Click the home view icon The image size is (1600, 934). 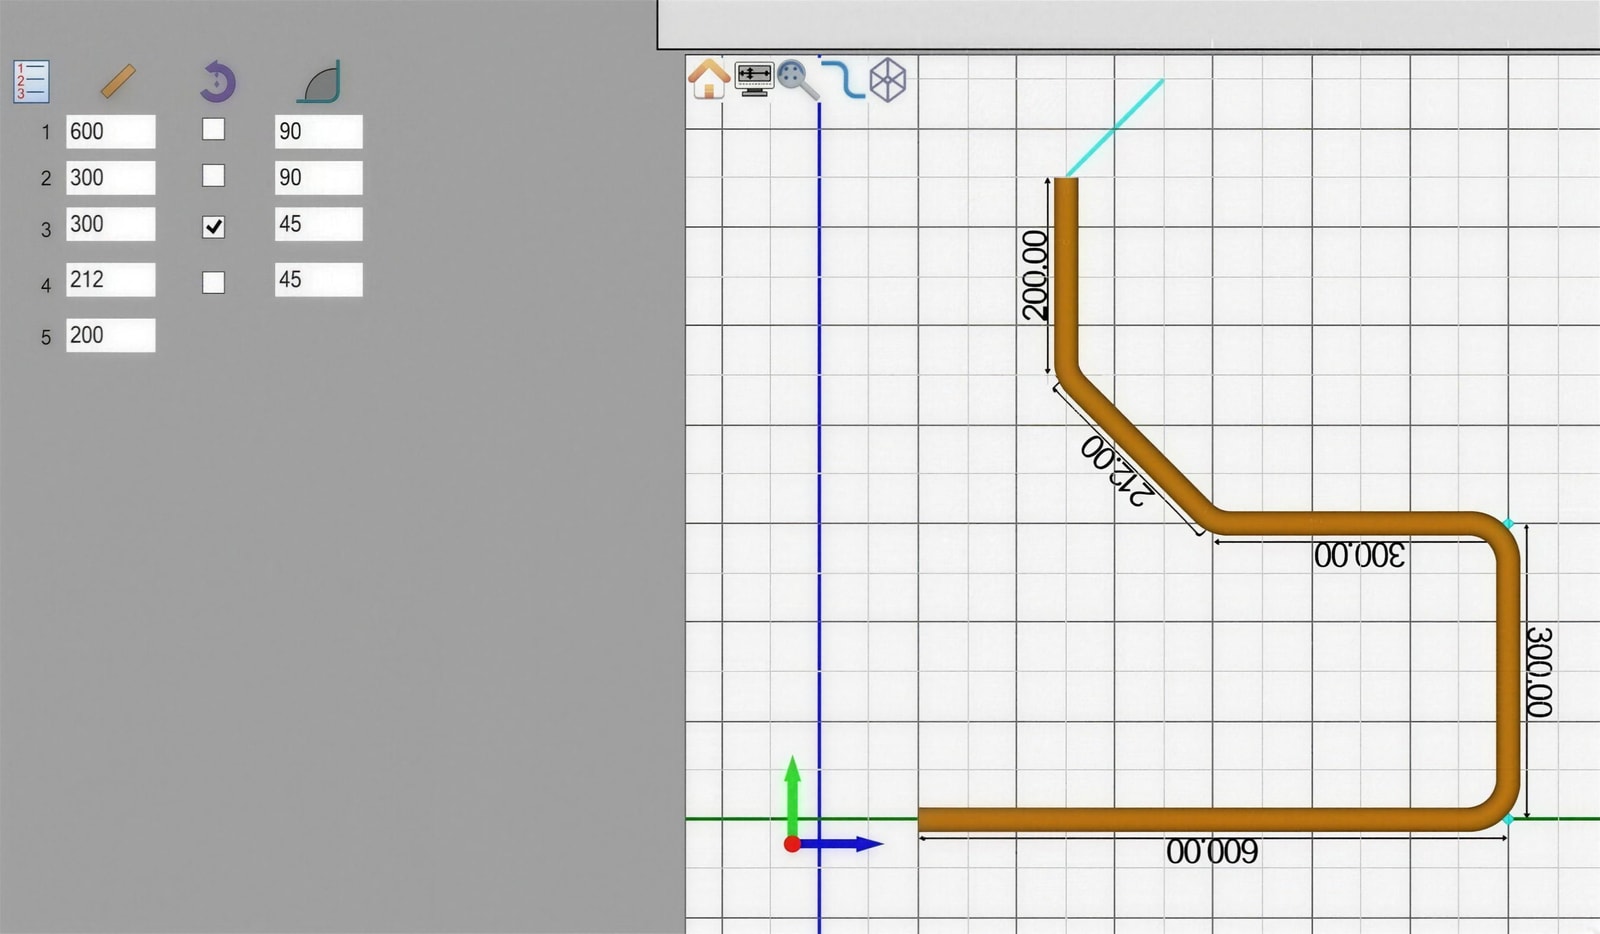pyautogui.click(x=708, y=78)
